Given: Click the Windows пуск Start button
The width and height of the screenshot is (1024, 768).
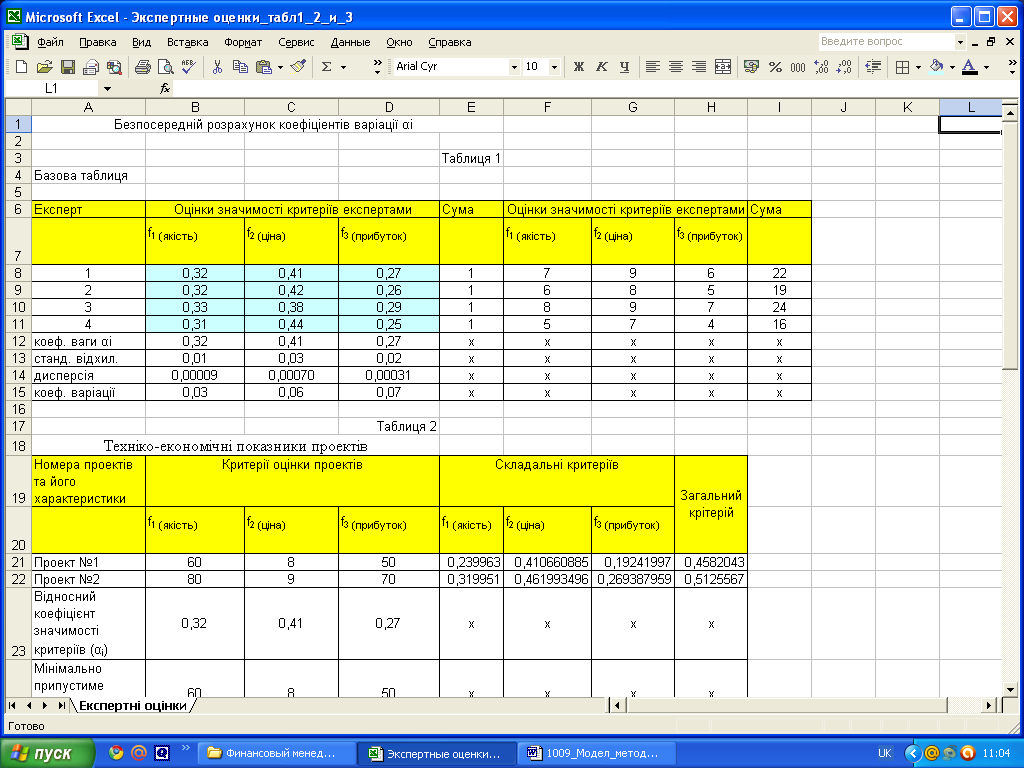Looking at the screenshot, I should coord(46,754).
